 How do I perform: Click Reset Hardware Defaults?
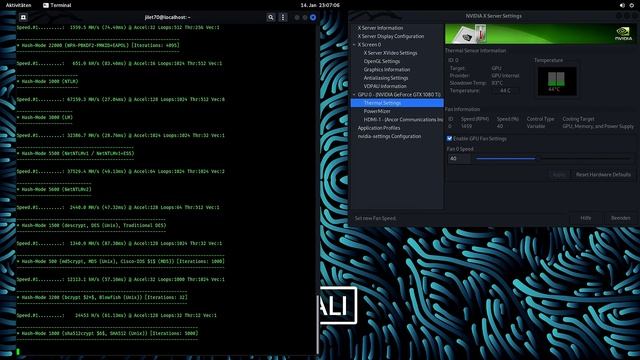[x=603, y=174]
